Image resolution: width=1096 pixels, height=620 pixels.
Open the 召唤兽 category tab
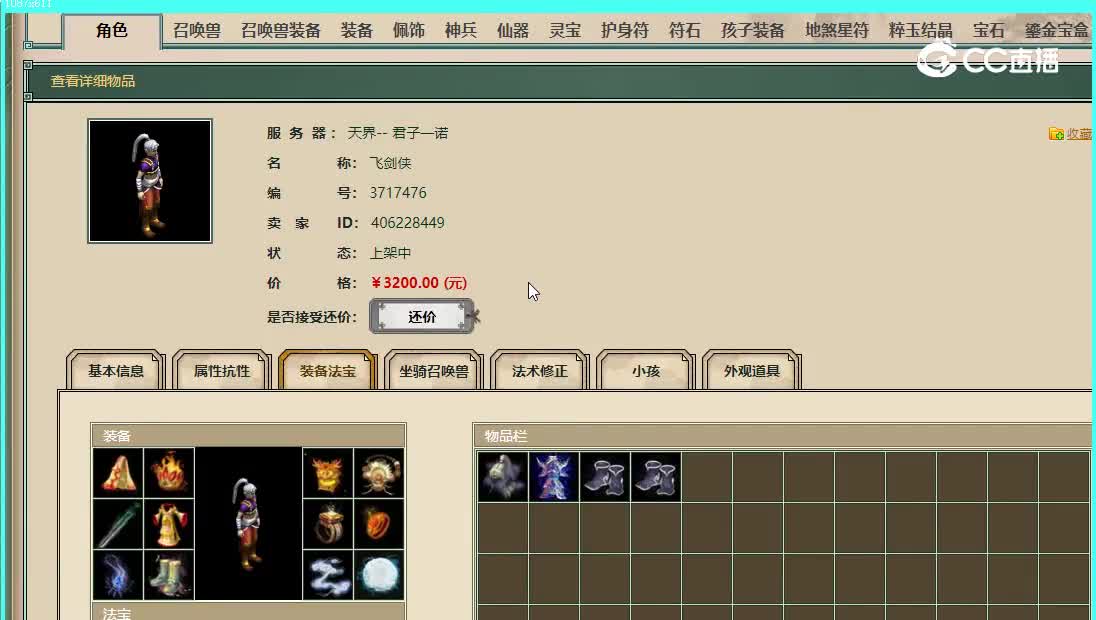click(x=197, y=31)
